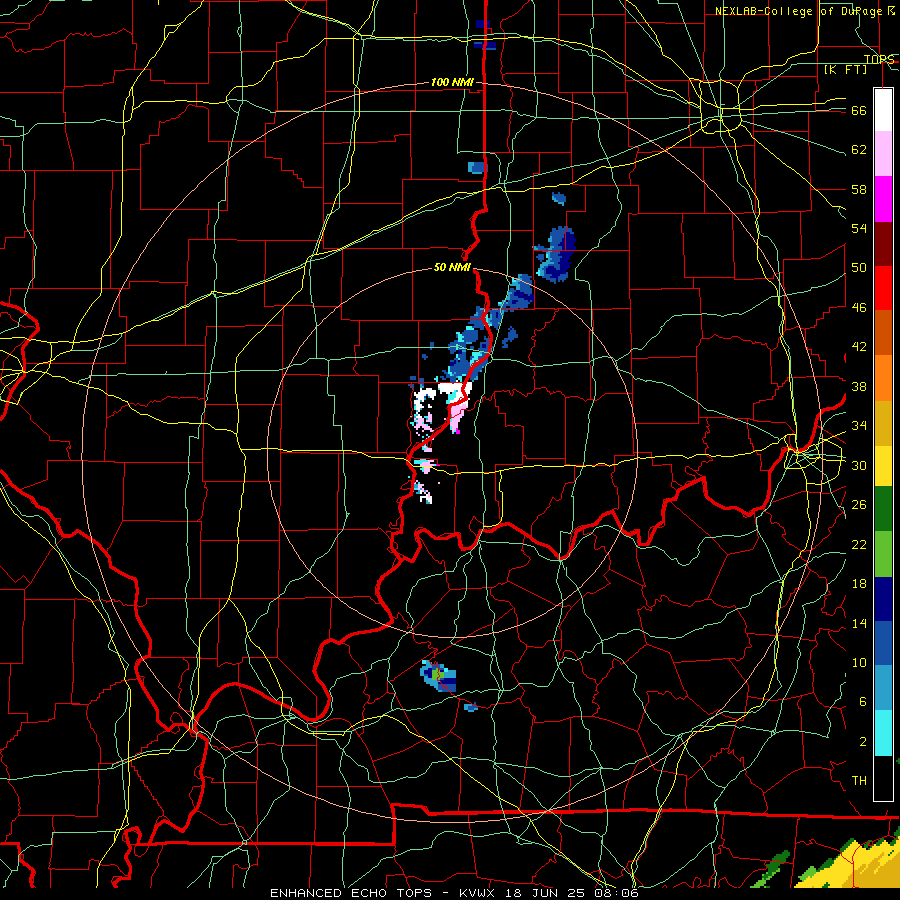The image size is (900, 900).
Task: Pick the cyan swatch next to label 2
Action: click(x=883, y=734)
